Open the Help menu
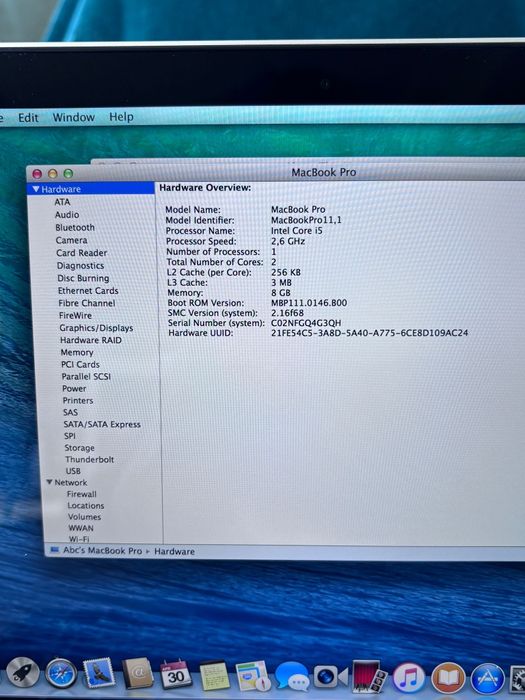 [x=121, y=117]
